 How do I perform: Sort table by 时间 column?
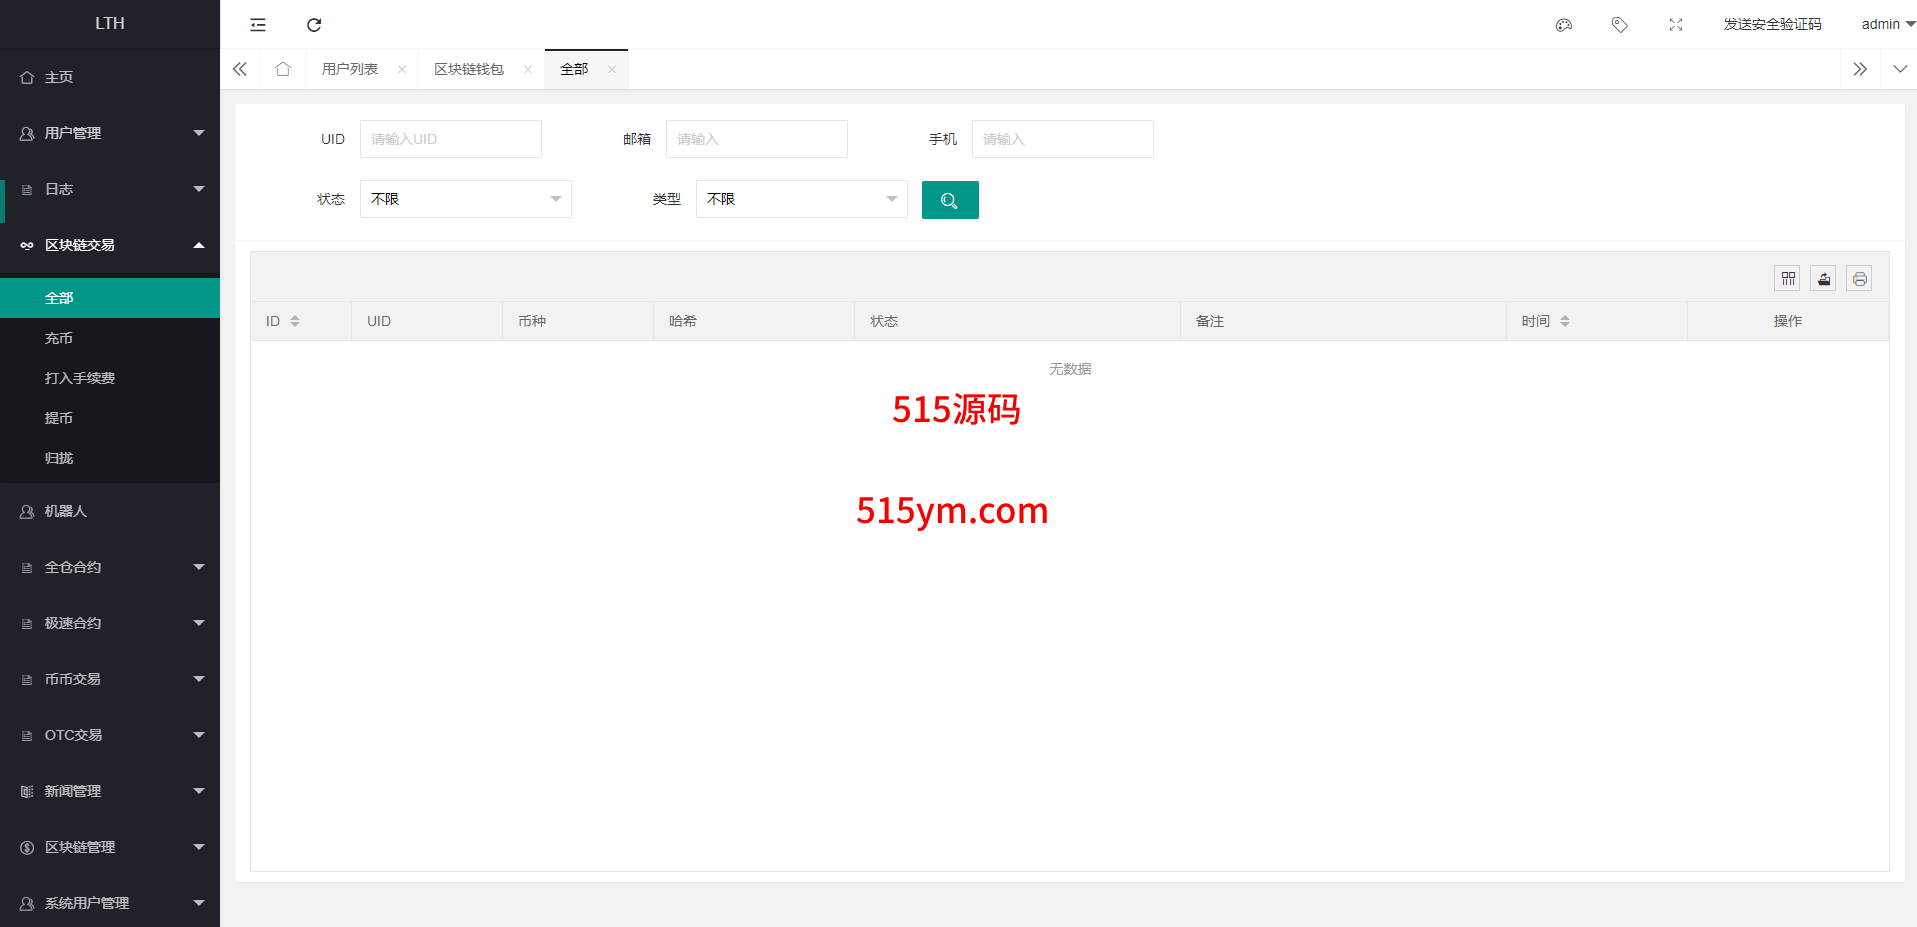1565,321
